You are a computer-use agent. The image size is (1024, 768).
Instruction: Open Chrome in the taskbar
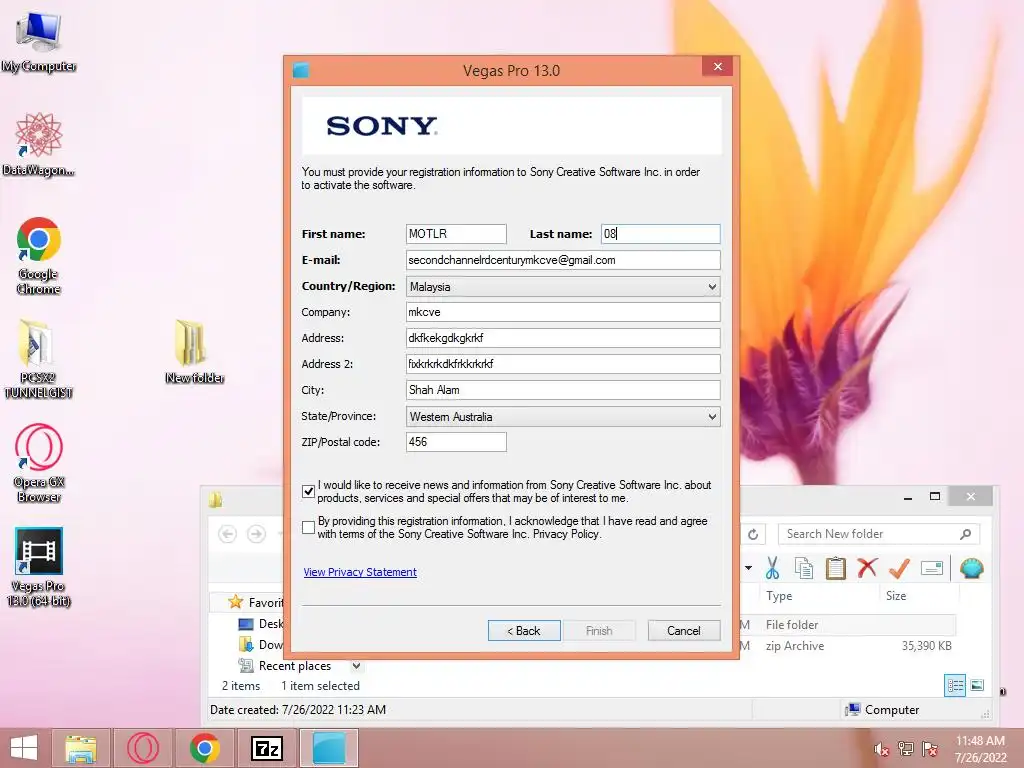point(204,748)
